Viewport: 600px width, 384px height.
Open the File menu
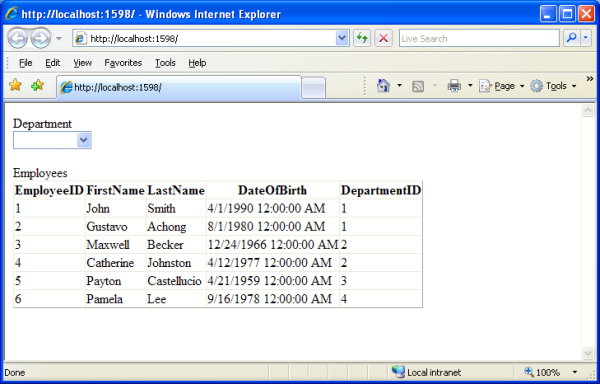pyautogui.click(x=26, y=63)
